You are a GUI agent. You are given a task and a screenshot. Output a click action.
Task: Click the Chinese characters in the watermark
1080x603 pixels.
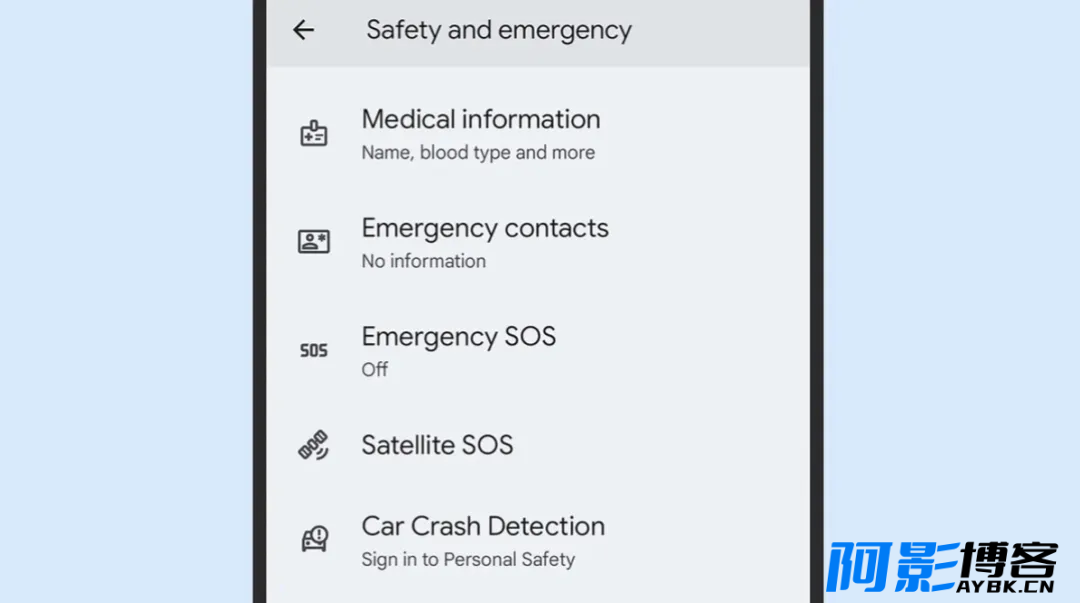(x=942, y=562)
